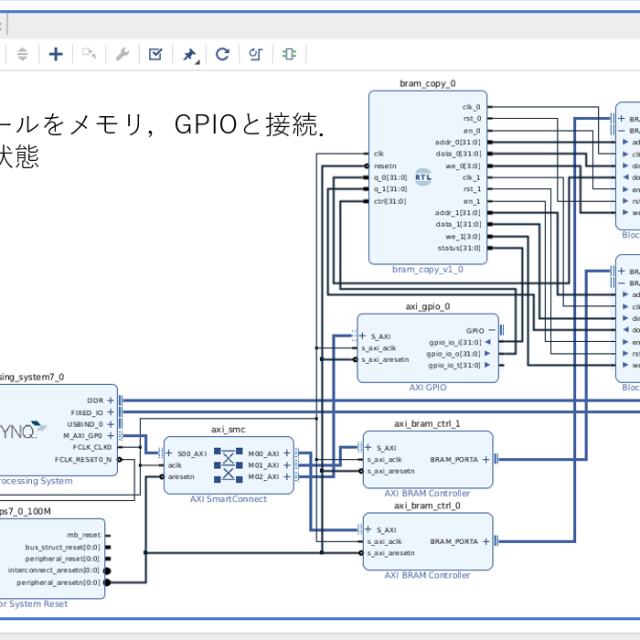Click the Validate Design checkbox icon
The height and width of the screenshot is (640, 640).
click(155, 54)
